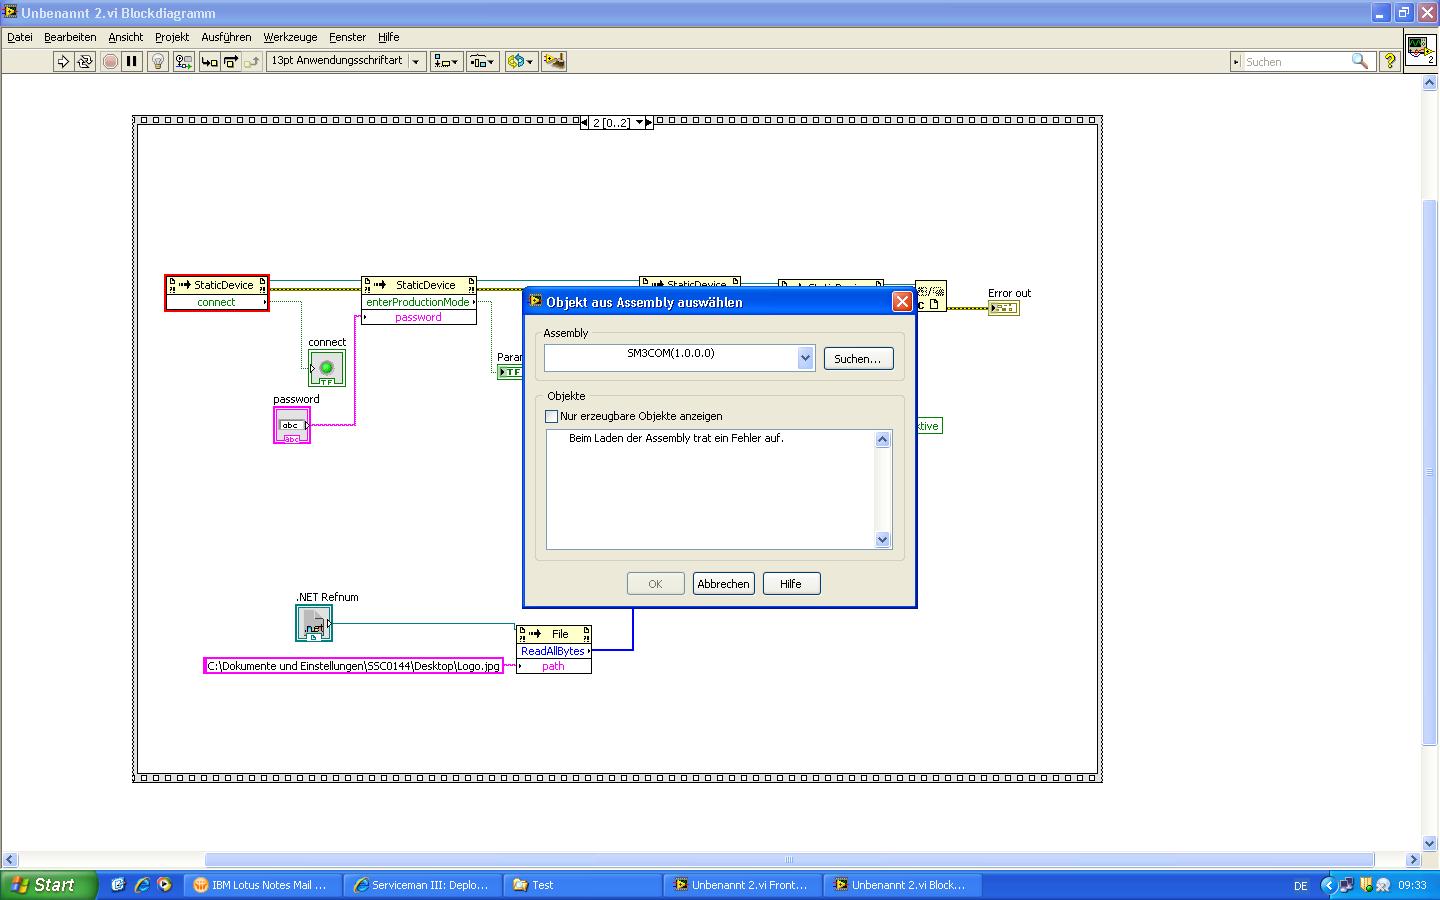This screenshot has height=900, width=1440.
Task: Click the Step Over toolbar icon
Action: (x=230, y=62)
